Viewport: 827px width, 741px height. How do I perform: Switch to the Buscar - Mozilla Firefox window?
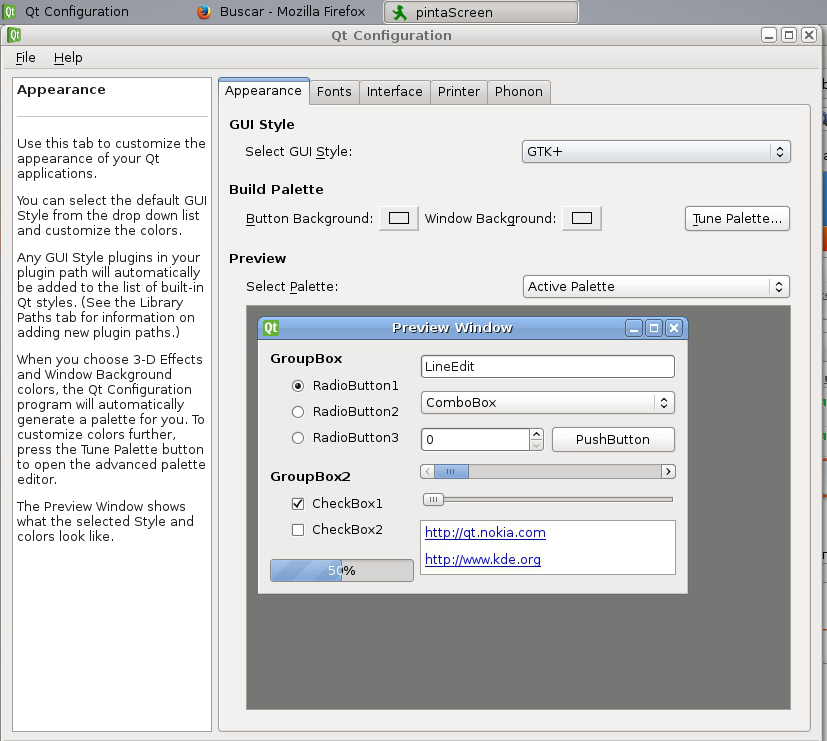coord(281,12)
